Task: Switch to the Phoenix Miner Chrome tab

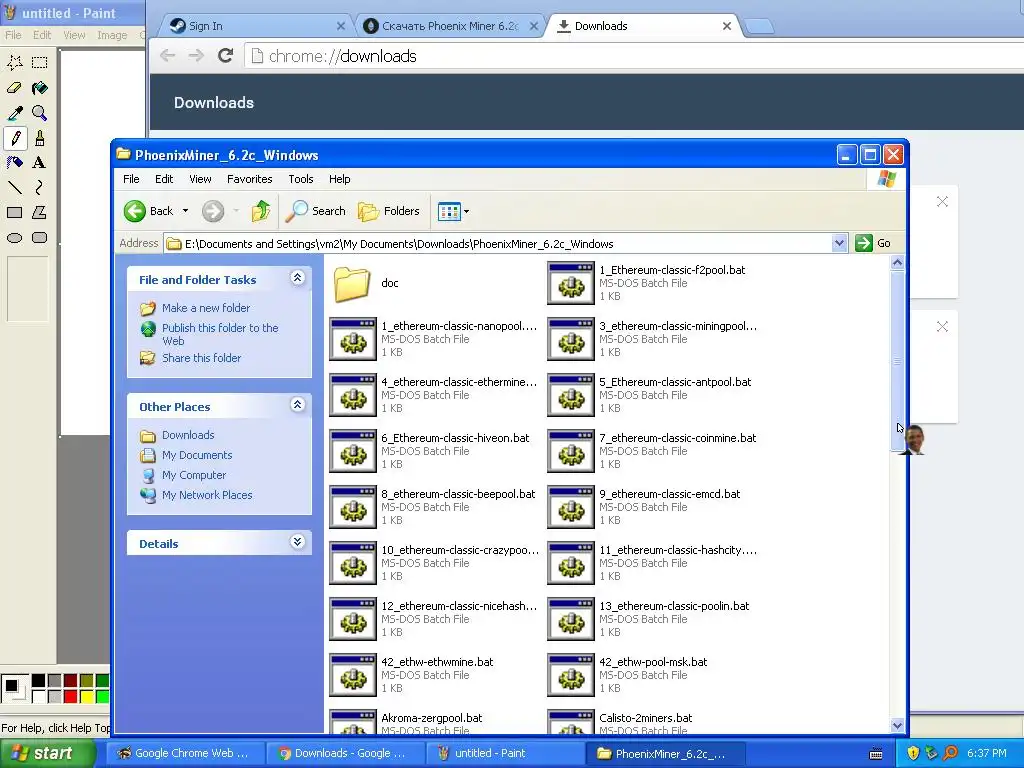Action: (451, 26)
